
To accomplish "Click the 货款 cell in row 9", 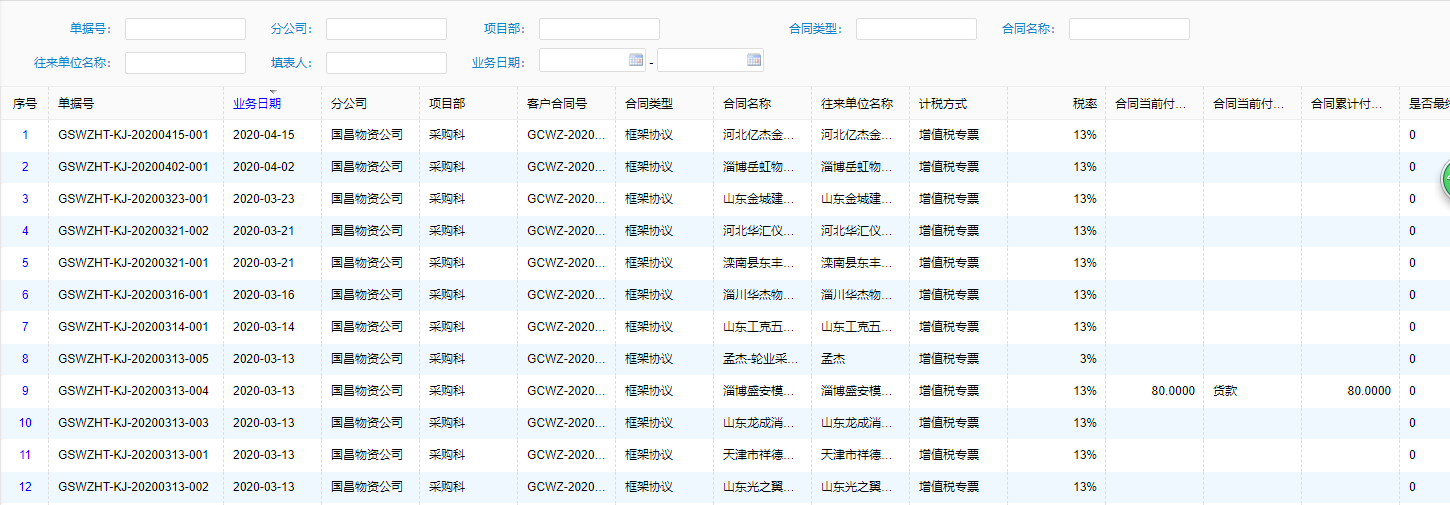I will pyautogui.click(x=1225, y=391).
